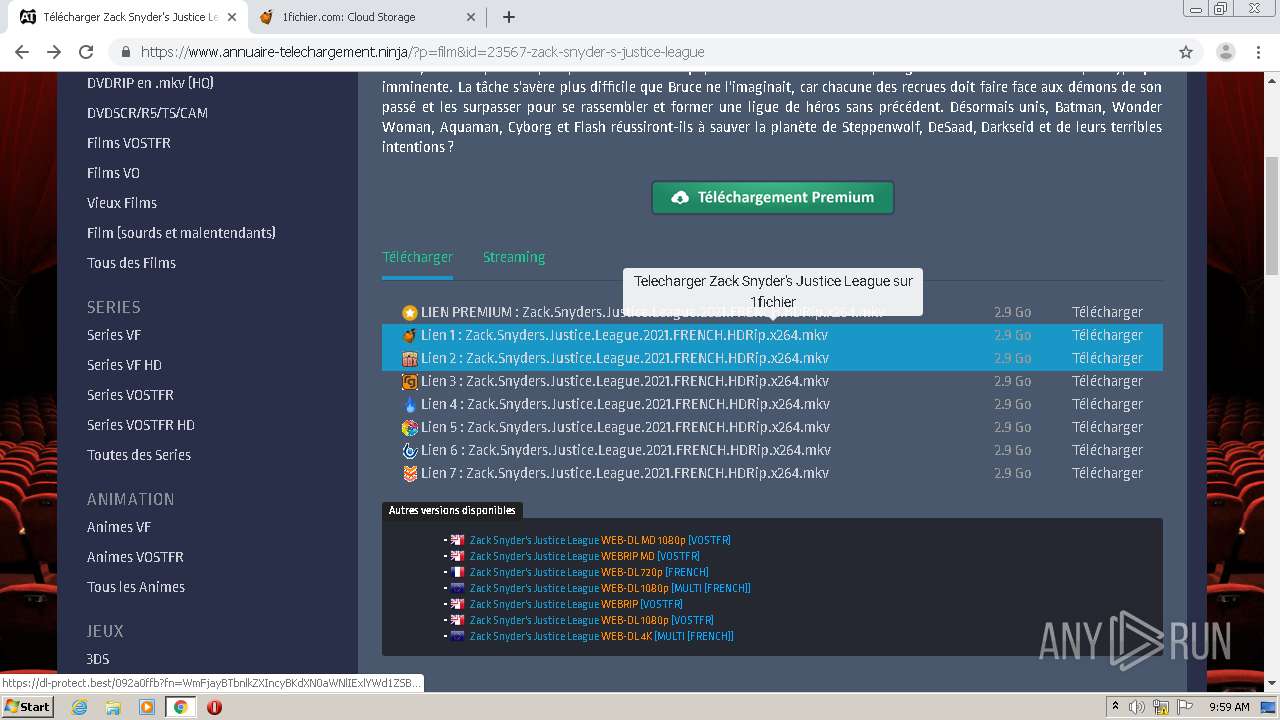1280x720 pixels.
Task: Open the media player taskbar icon
Action: pyautogui.click(x=147, y=707)
